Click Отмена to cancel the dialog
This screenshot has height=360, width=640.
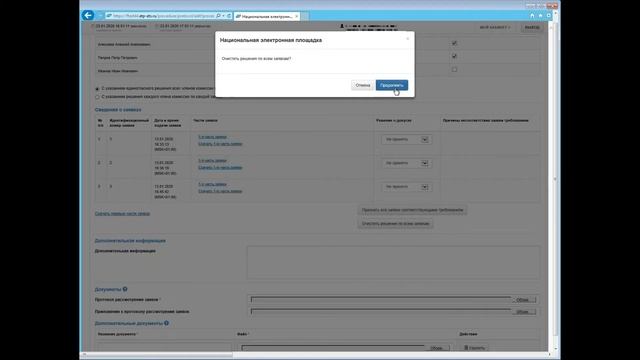(362, 85)
